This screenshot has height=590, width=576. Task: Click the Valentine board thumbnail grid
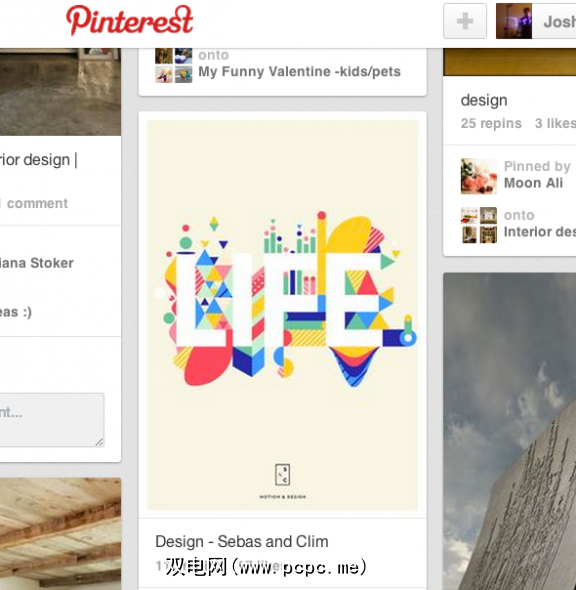[173, 65]
